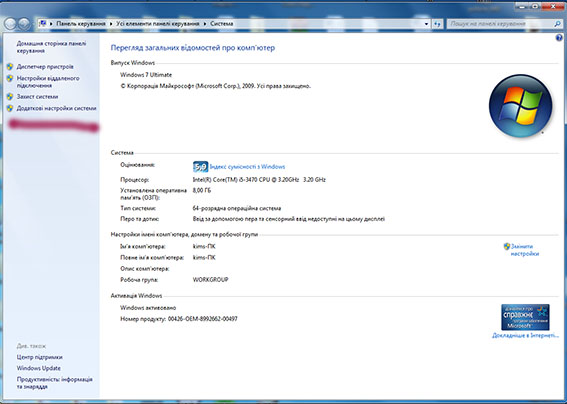Select 'Панель керування' breadcrumb

click(x=81, y=24)
